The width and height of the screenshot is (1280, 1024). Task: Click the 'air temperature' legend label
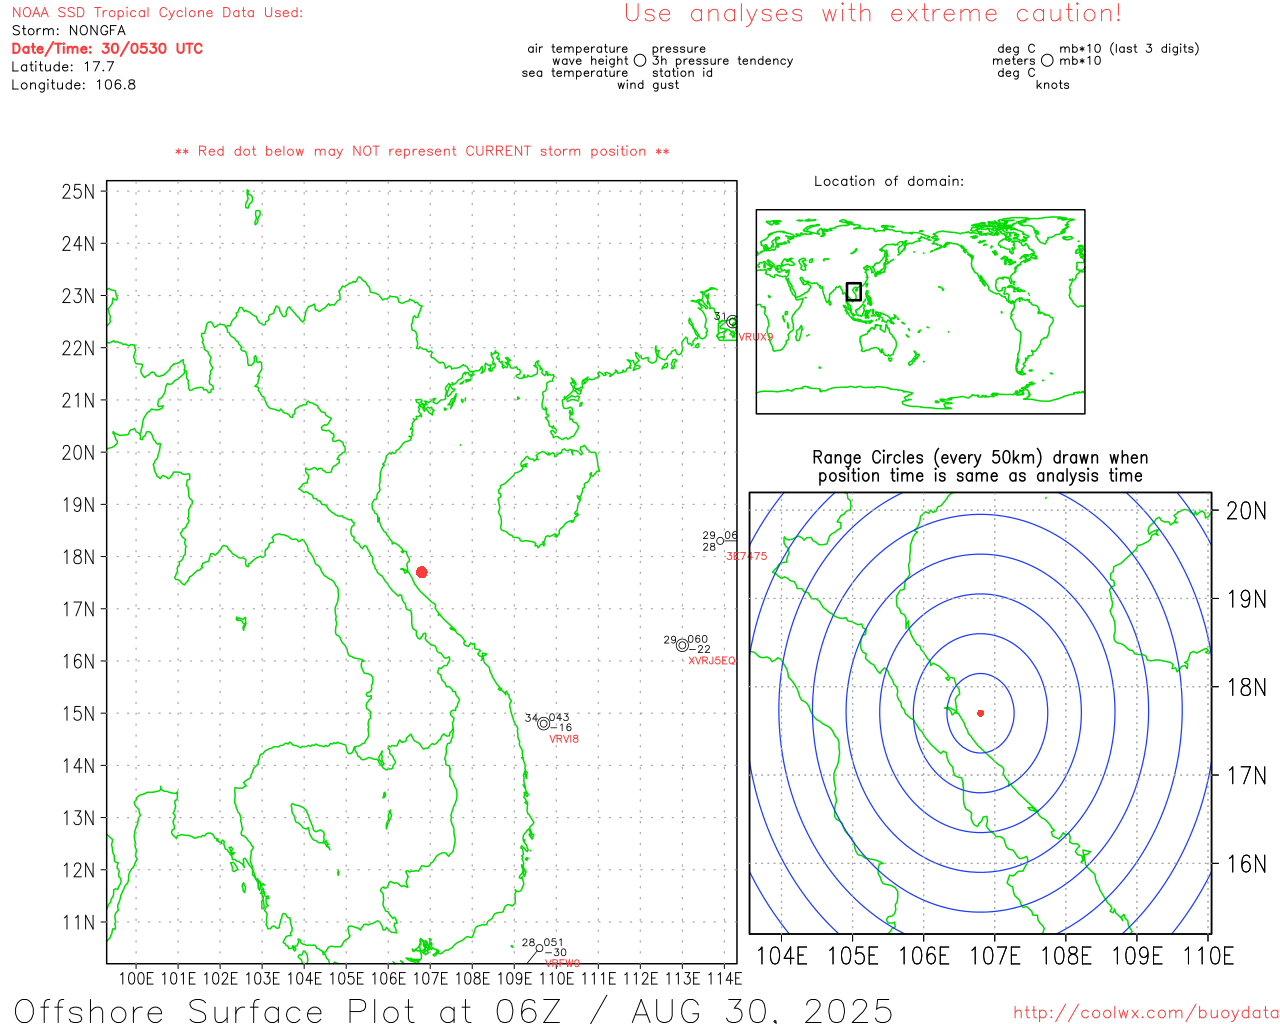(578, 49)
